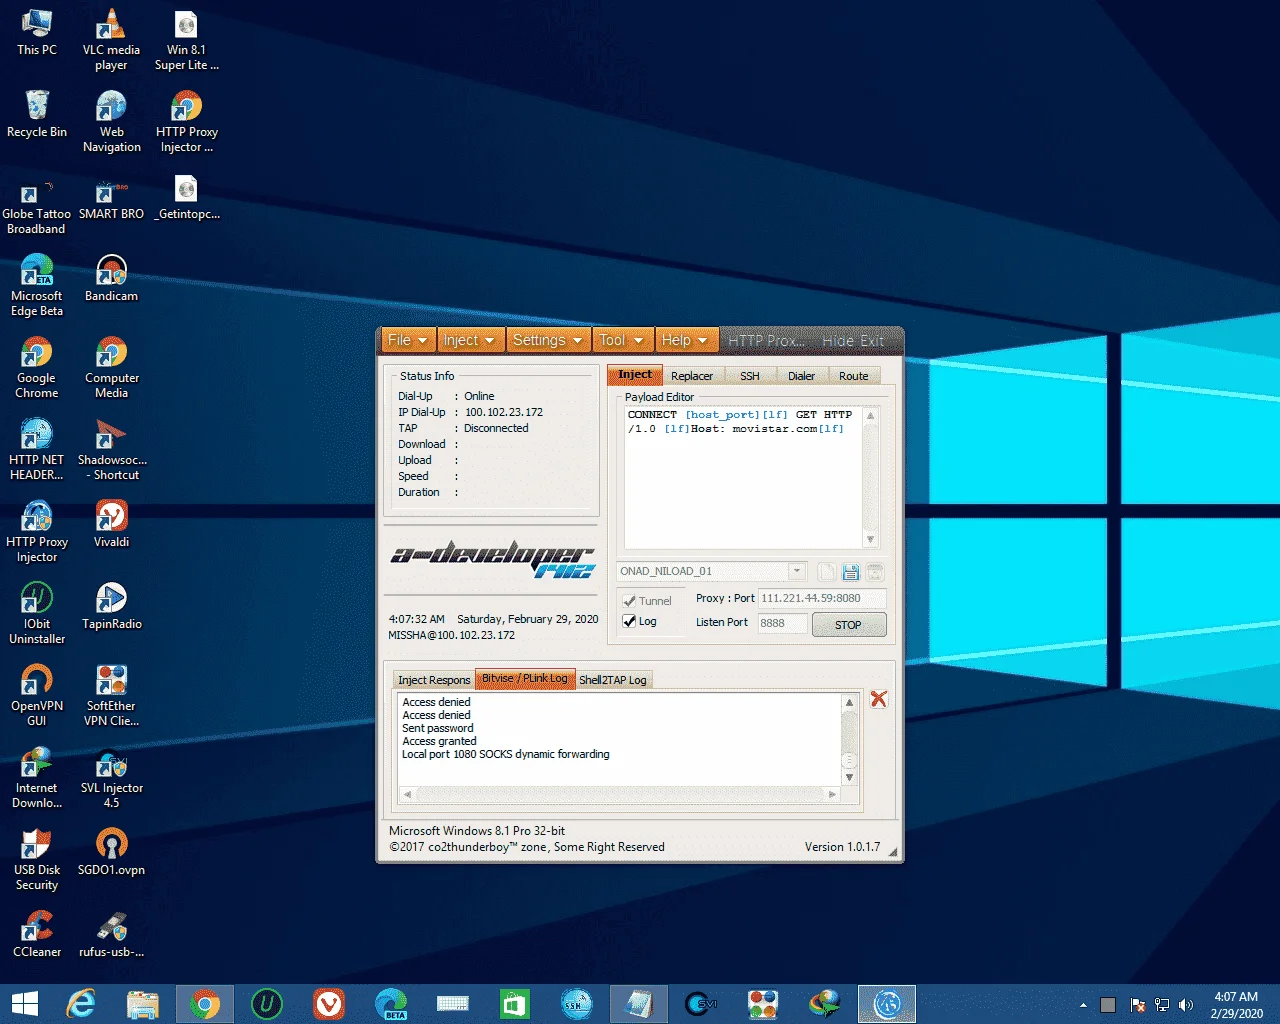The width and height of the screenshot is (1280, 1024).
Task: Switch to the Replacer tab
Action: [x=692, y=376]
